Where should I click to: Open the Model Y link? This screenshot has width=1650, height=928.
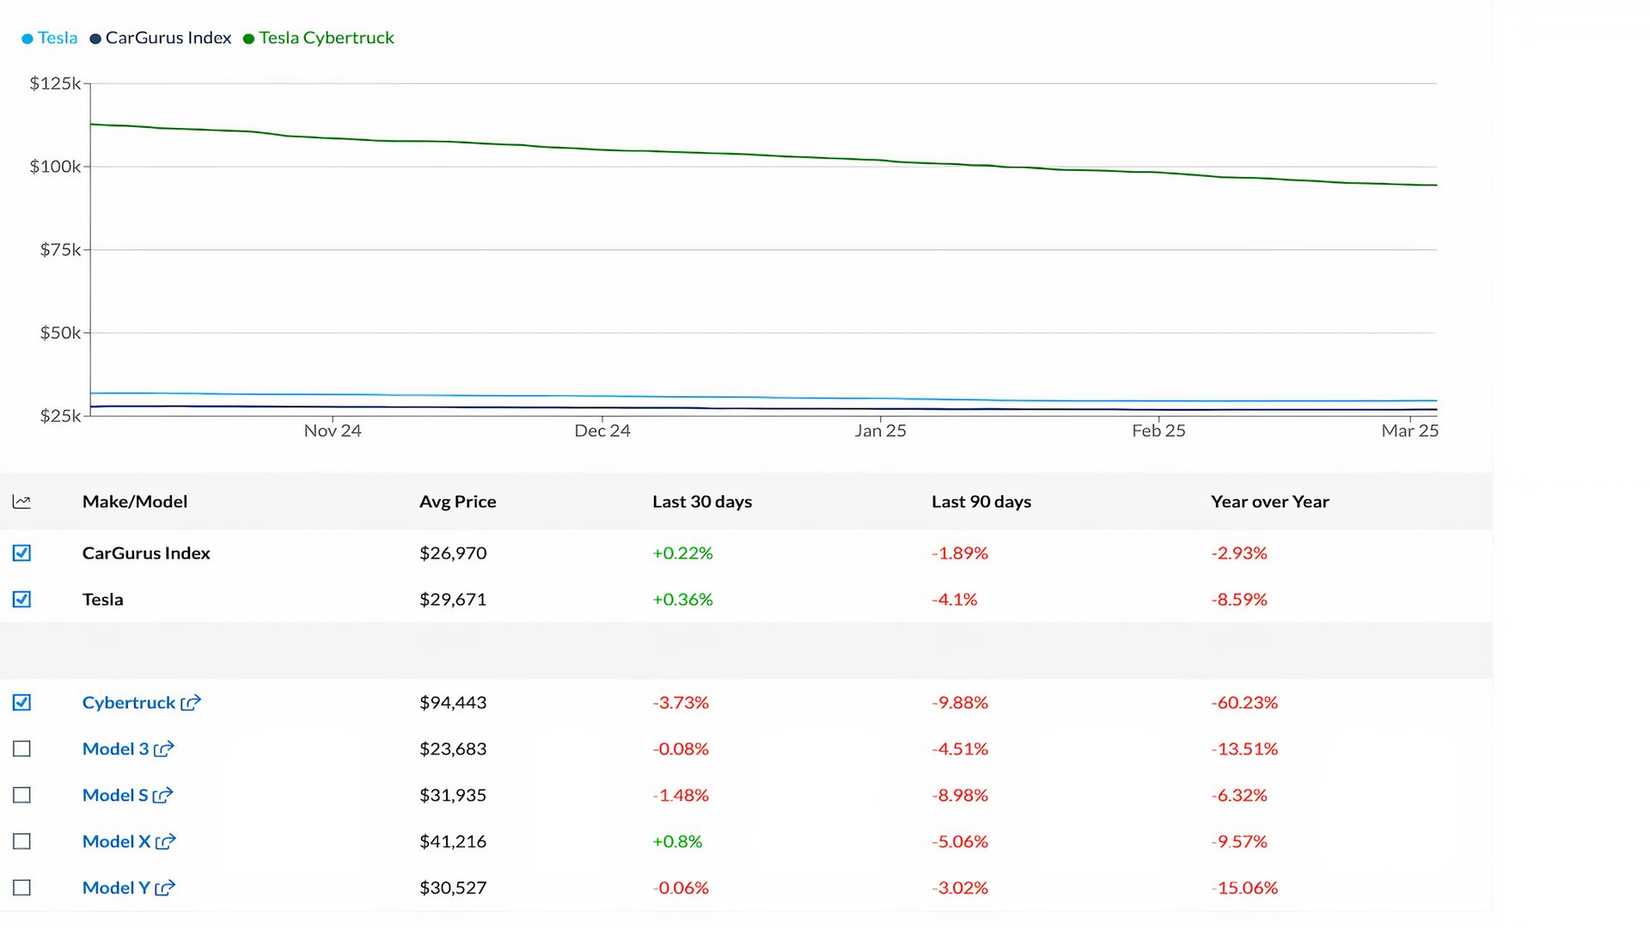[116, 888]
